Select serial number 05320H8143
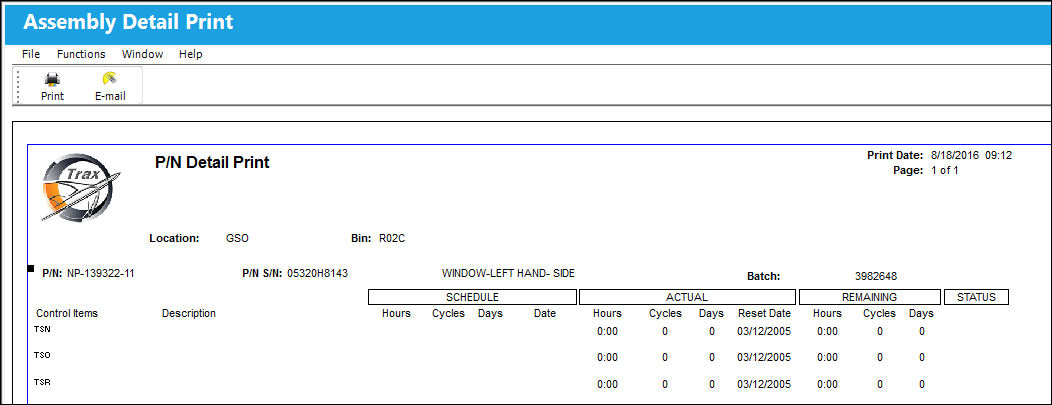 [x=318, y=274]
